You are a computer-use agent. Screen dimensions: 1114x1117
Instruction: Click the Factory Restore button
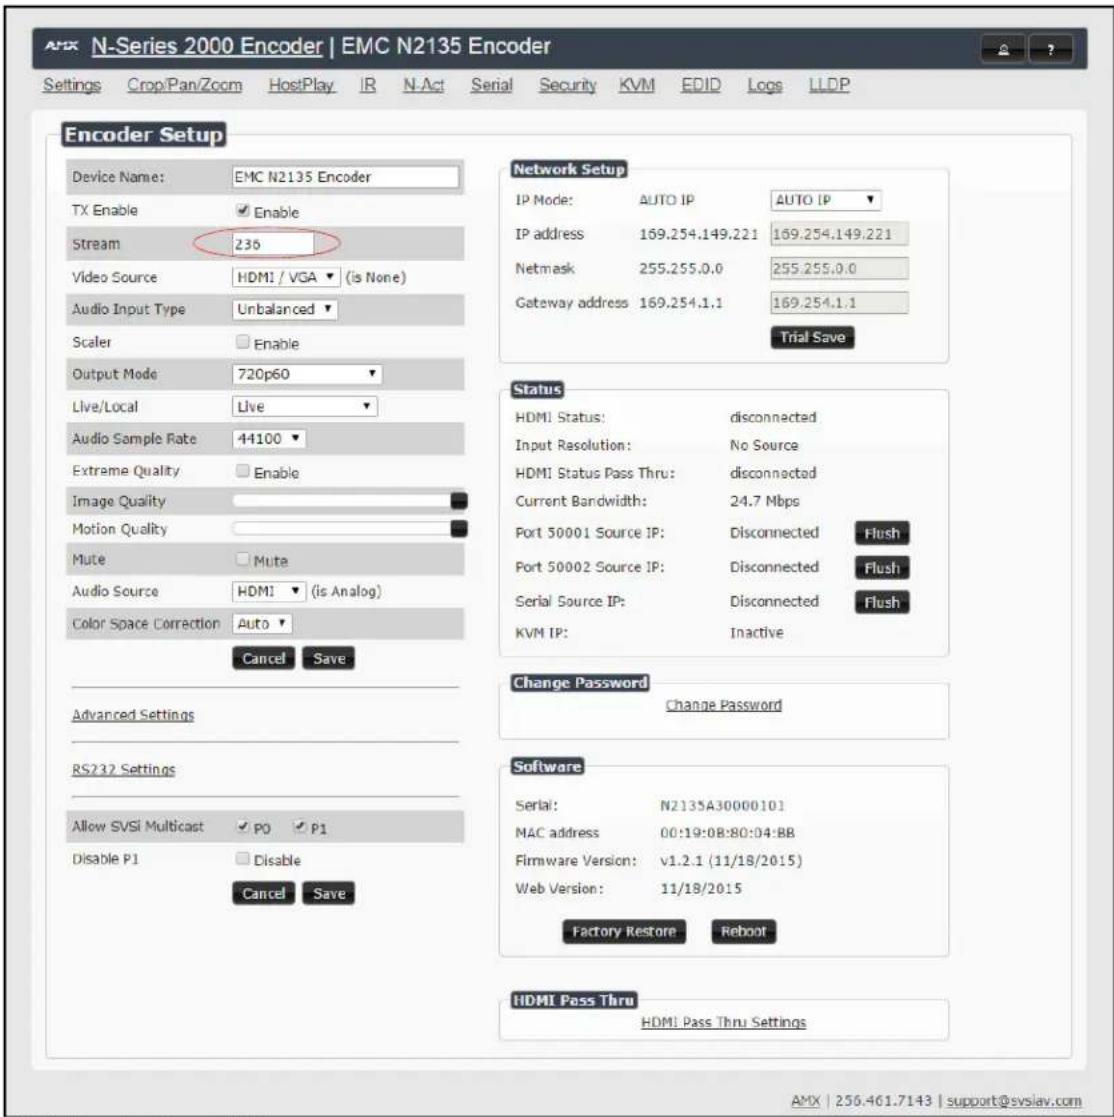pos(624,931)
